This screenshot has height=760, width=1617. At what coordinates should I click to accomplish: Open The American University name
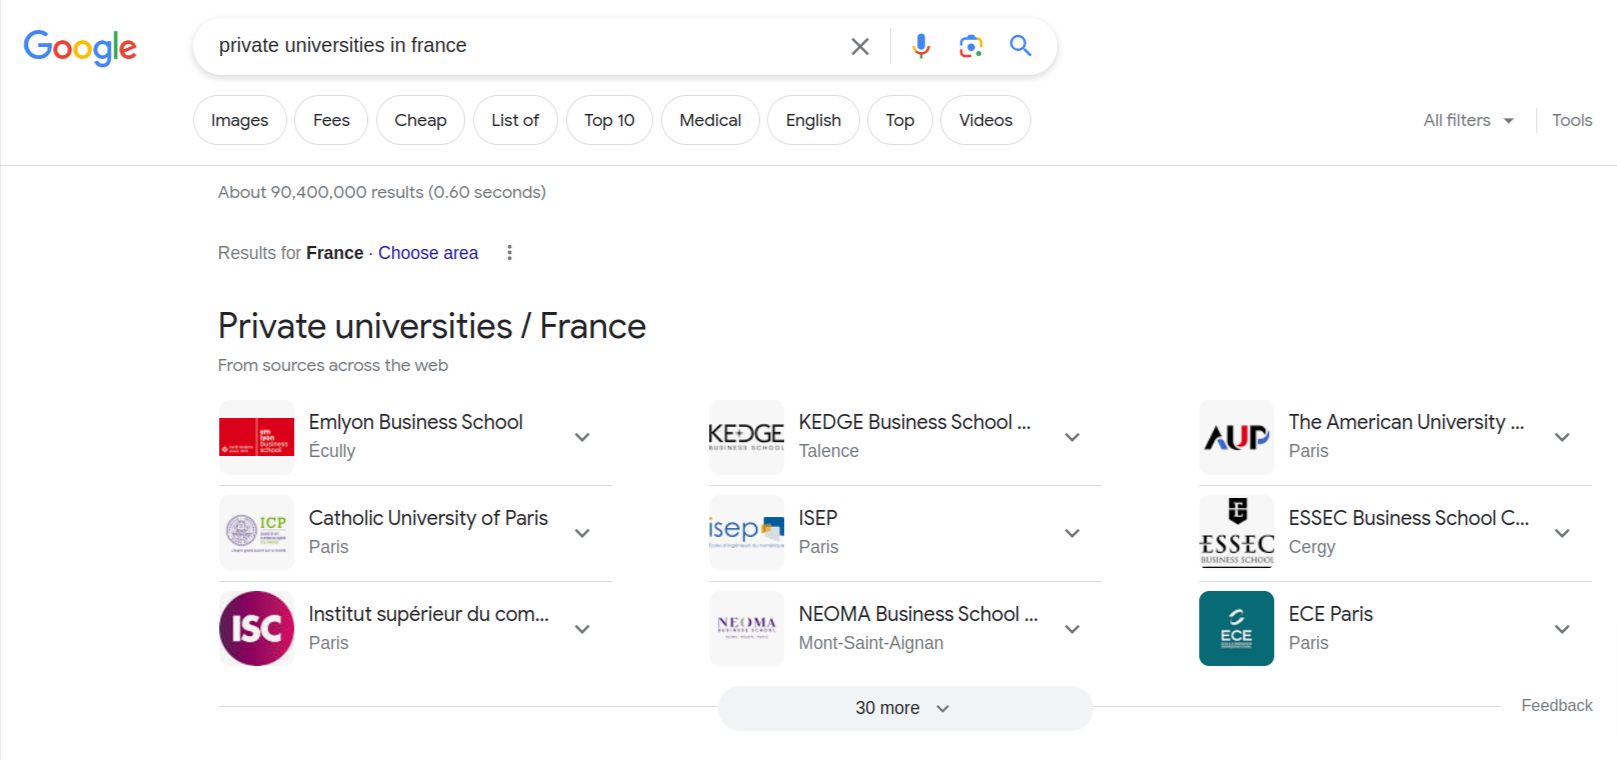click(1406, 422)
